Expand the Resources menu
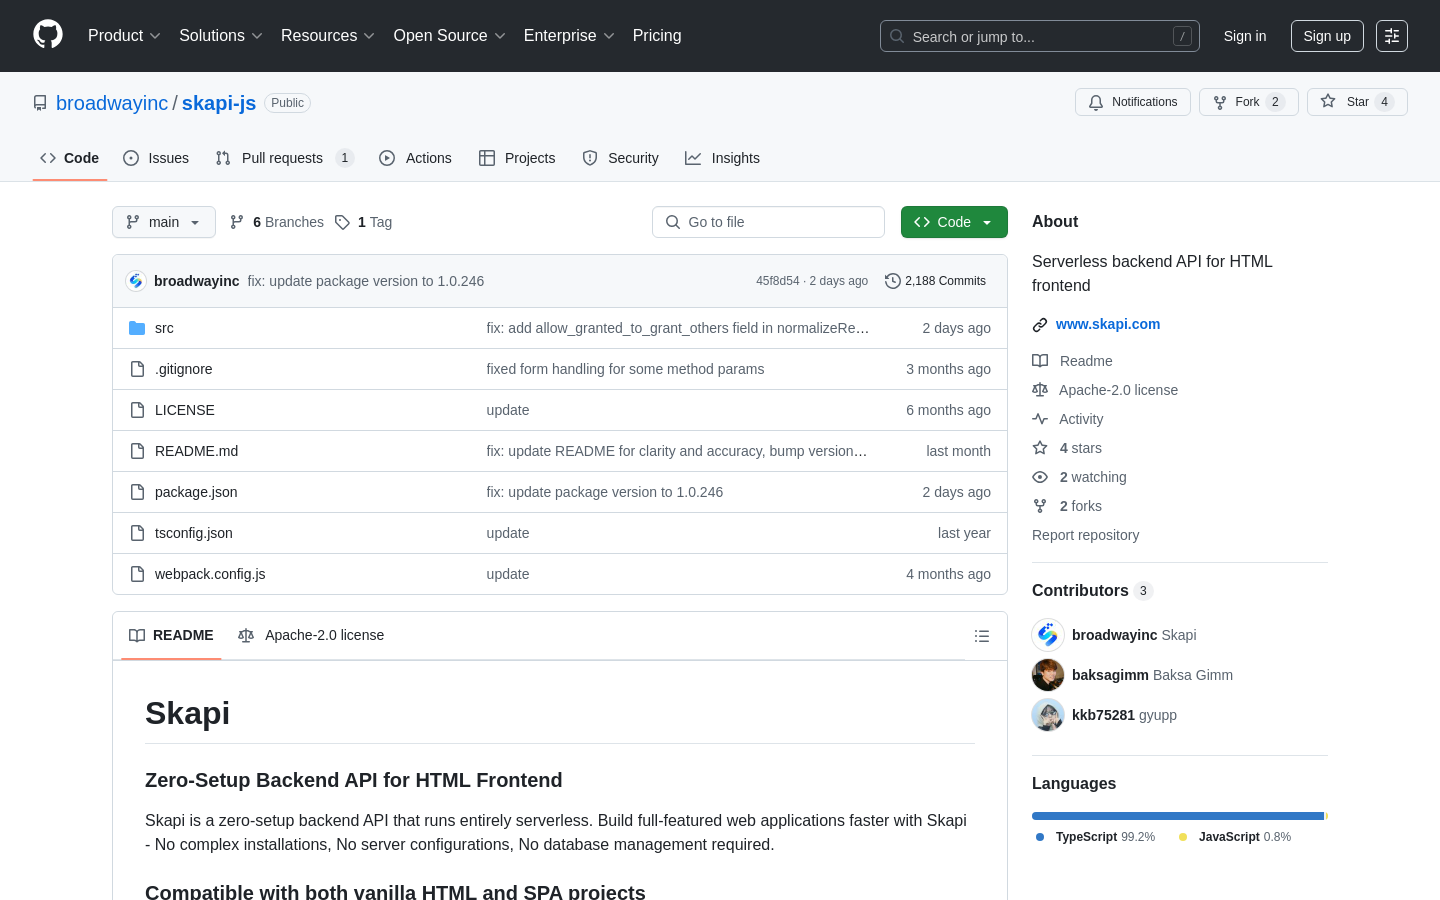This screenshot has height=900, width=1440. pyautogui.click(x=328, y=36)
